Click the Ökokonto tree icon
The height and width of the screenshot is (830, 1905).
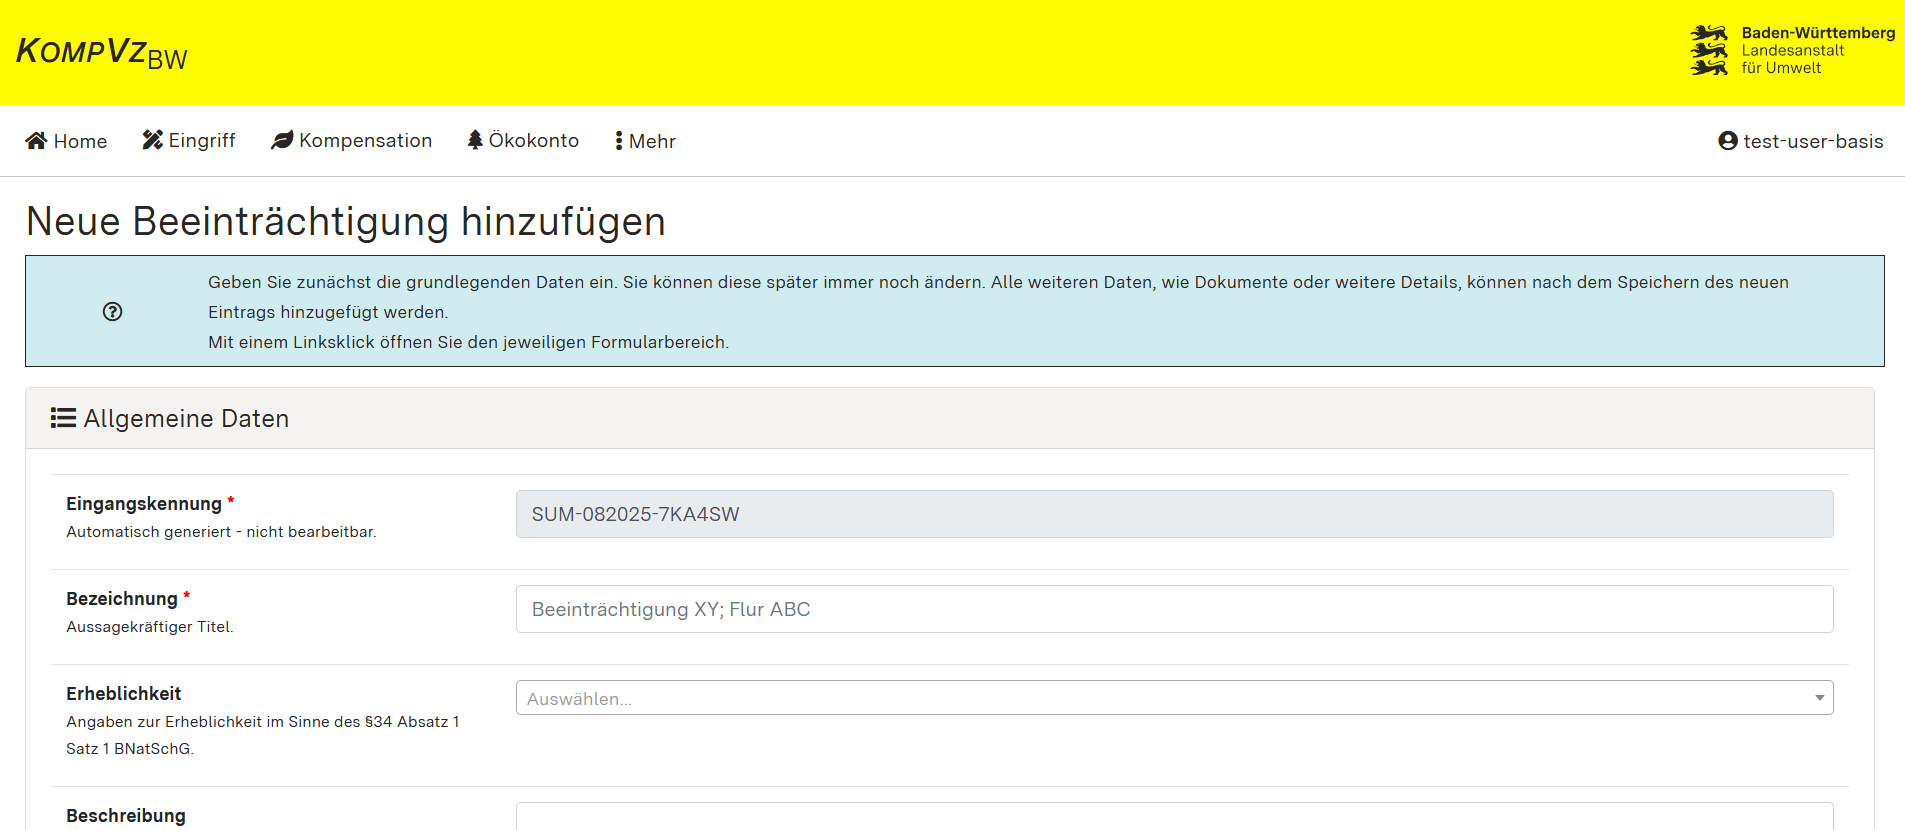point(475,140)
